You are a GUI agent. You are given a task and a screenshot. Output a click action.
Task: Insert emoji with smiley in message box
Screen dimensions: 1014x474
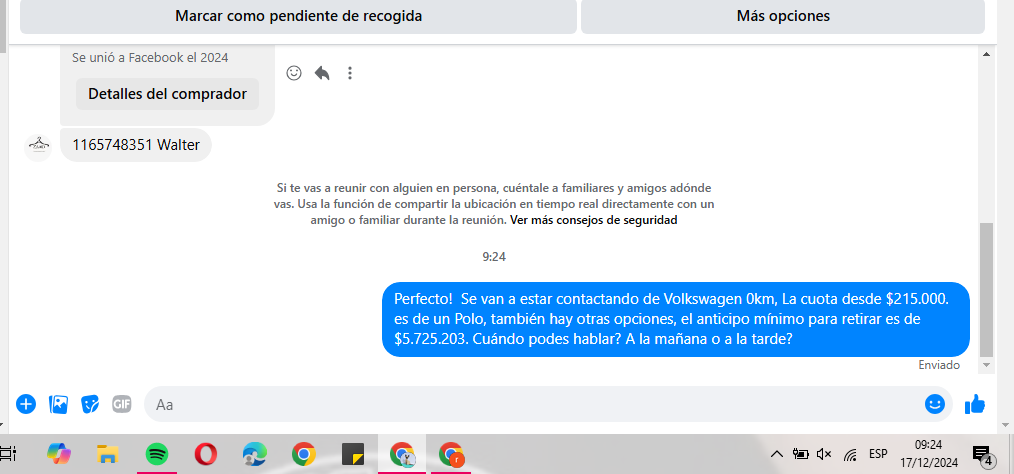tap(934, 404)
